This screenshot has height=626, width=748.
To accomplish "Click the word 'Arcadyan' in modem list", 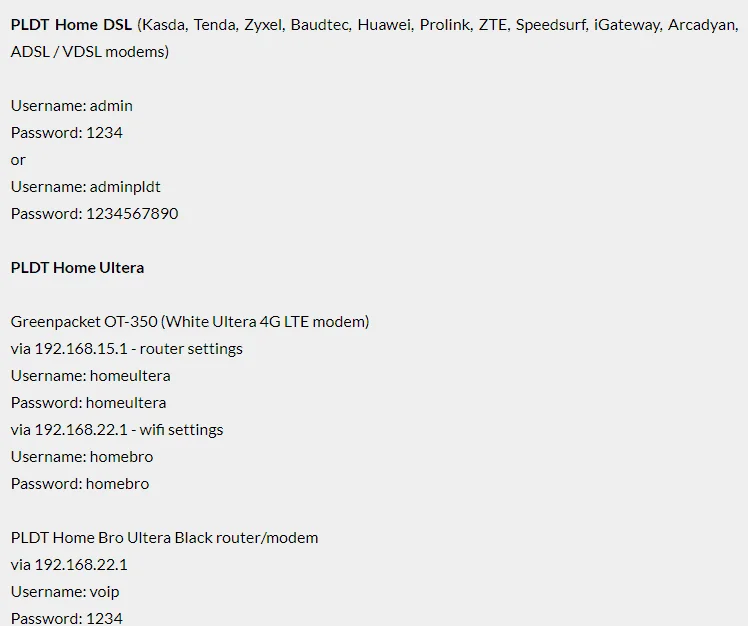I will (x=702, y=25).
